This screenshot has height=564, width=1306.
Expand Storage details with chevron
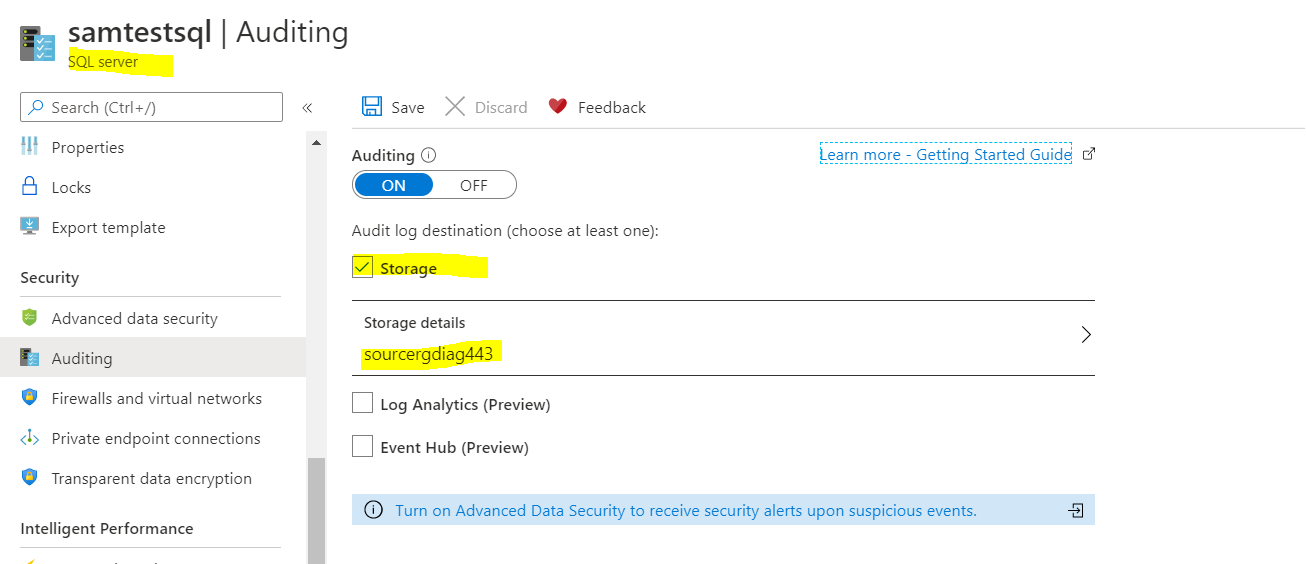(1086, 335)
